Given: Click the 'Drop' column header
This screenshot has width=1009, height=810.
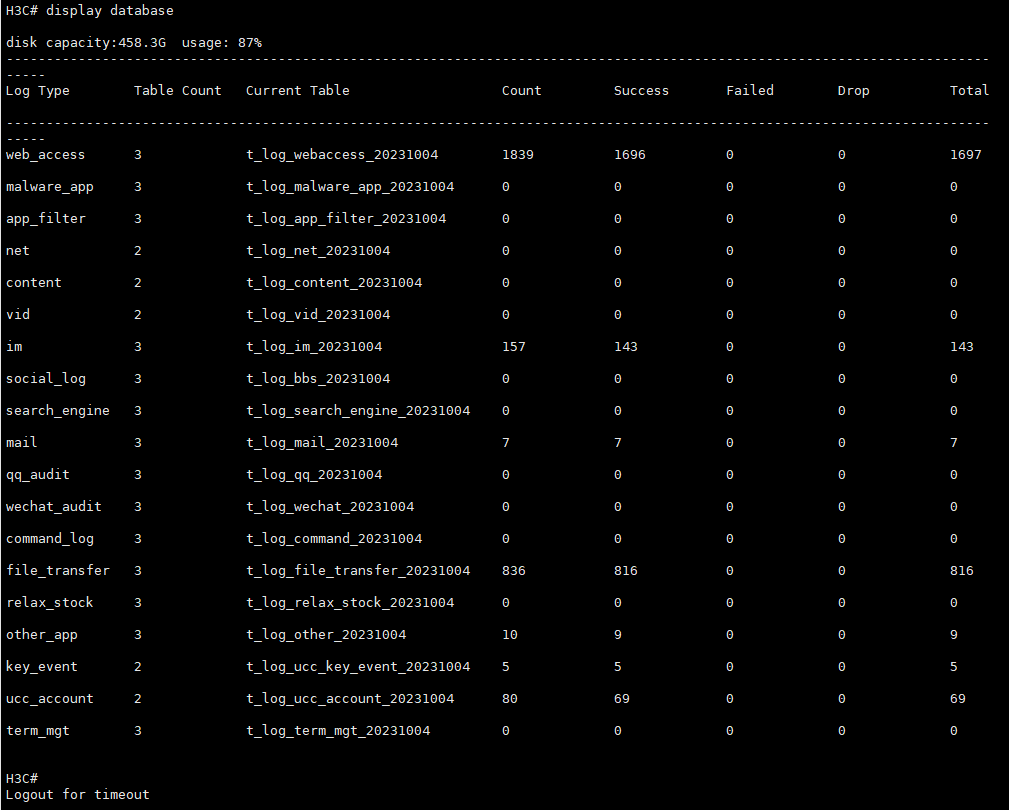Looking at the screenshot, I should 853,91.
